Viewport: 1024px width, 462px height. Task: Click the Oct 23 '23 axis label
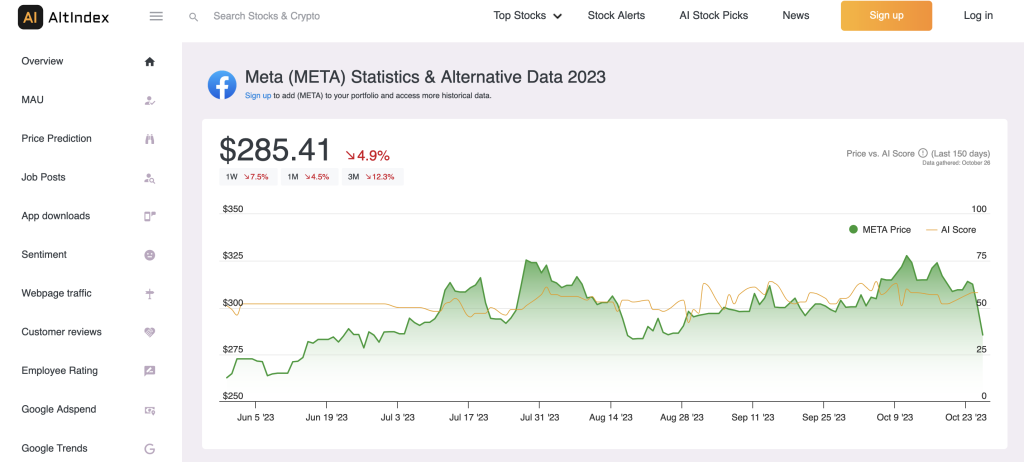(965, 418)
